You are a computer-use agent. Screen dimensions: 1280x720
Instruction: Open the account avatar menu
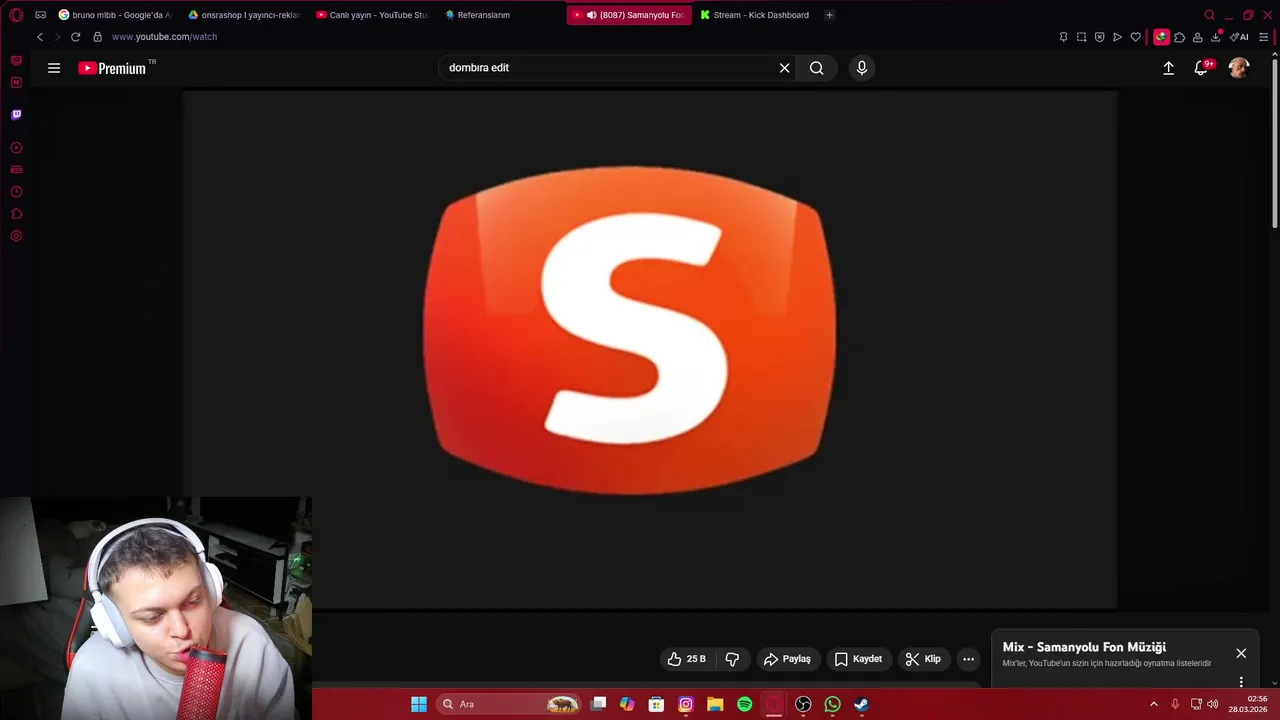[1239, 68]
